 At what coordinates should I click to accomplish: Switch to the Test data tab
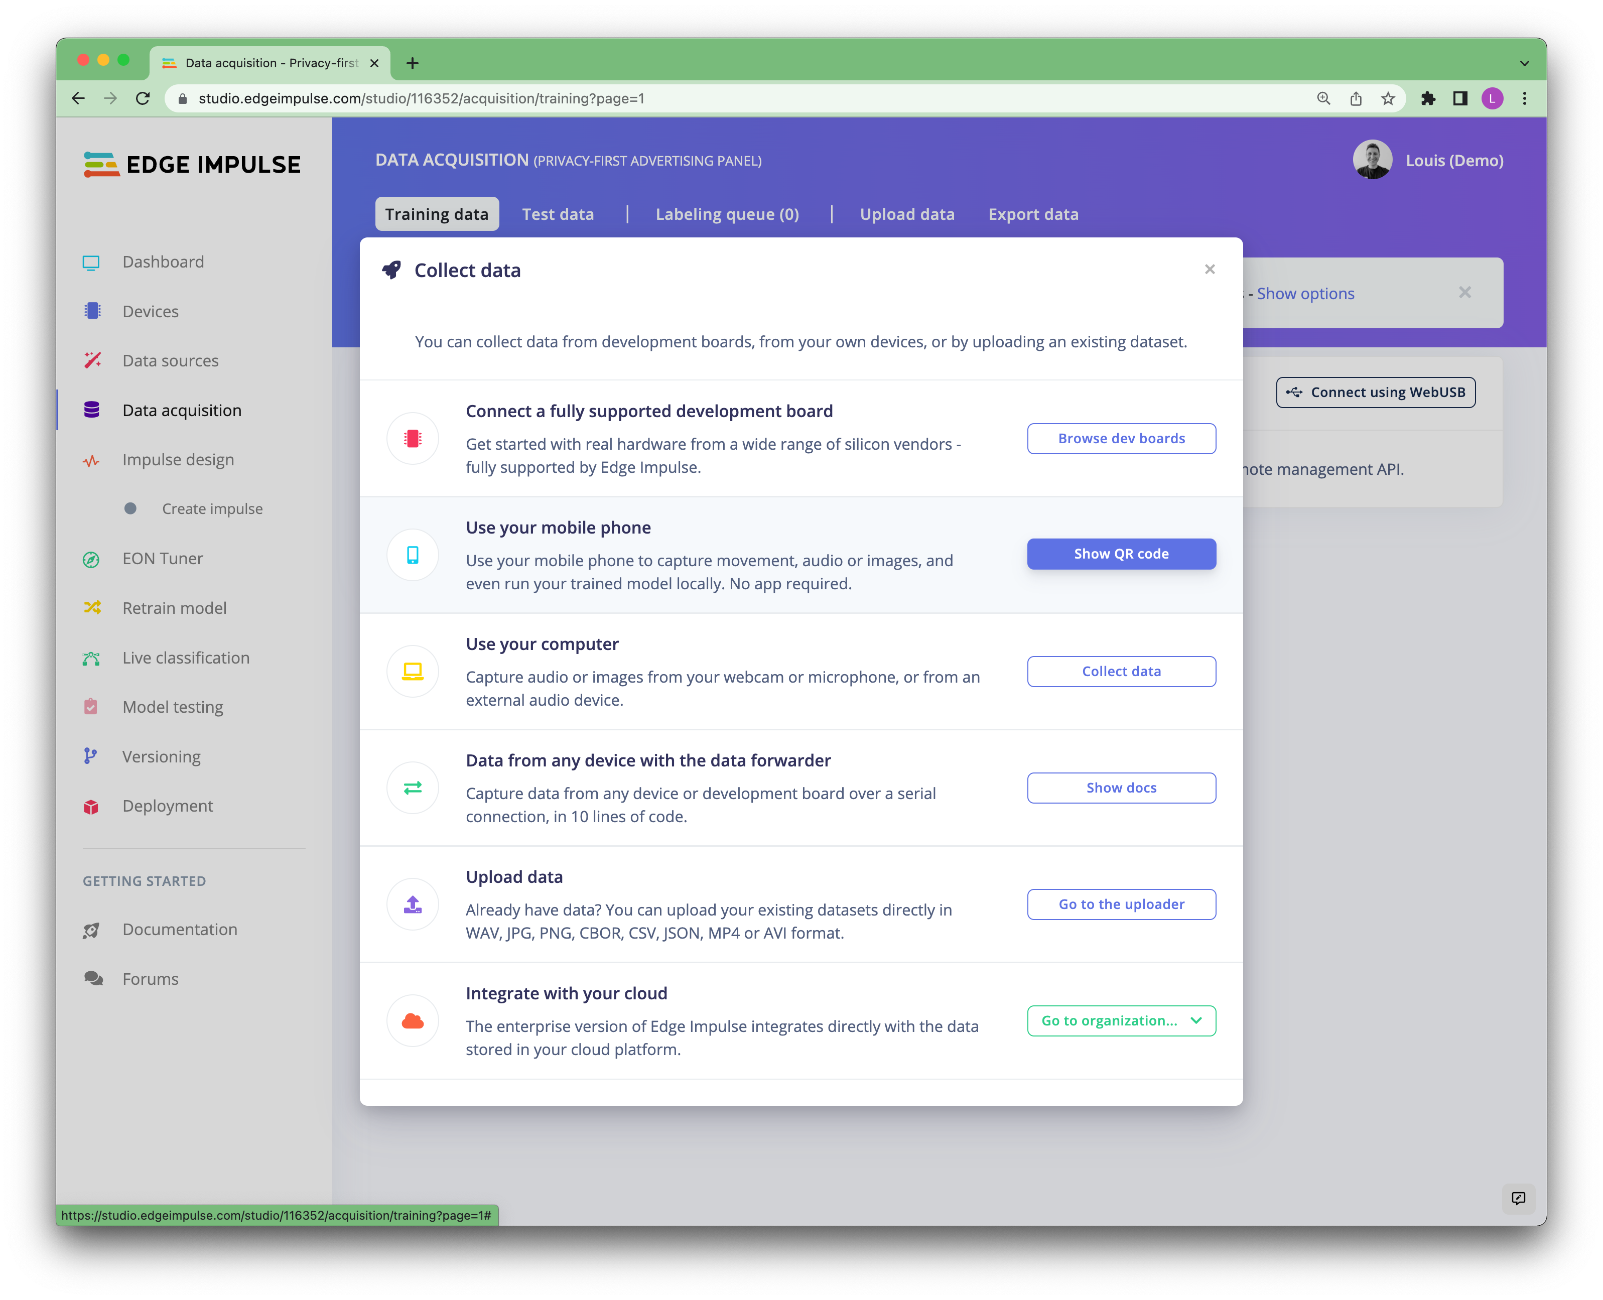pyautogui.click(x=558, y=214)
